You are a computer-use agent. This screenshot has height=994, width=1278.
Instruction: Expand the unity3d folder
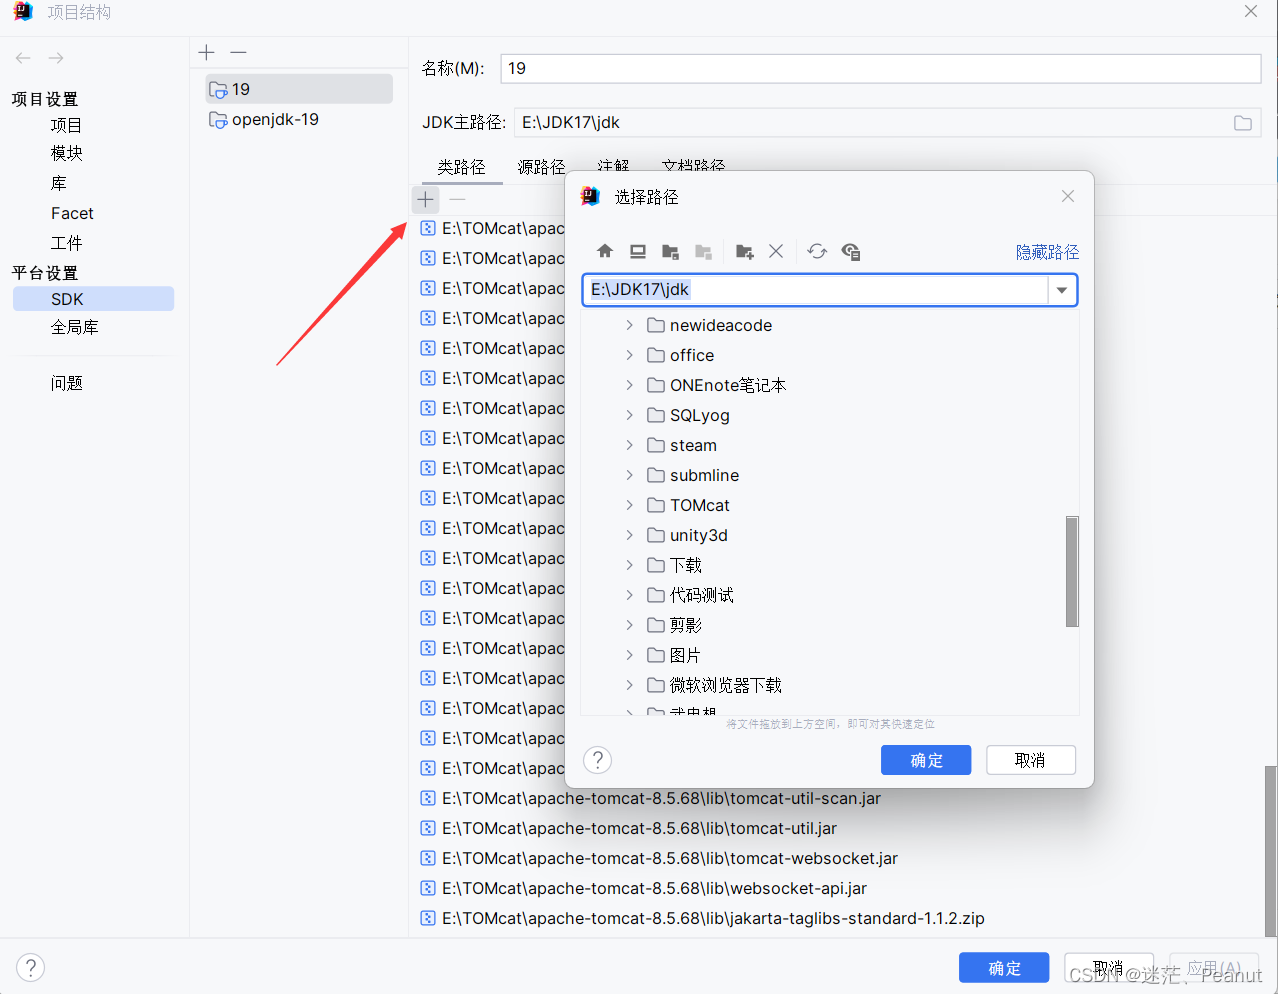coord(629,535)
